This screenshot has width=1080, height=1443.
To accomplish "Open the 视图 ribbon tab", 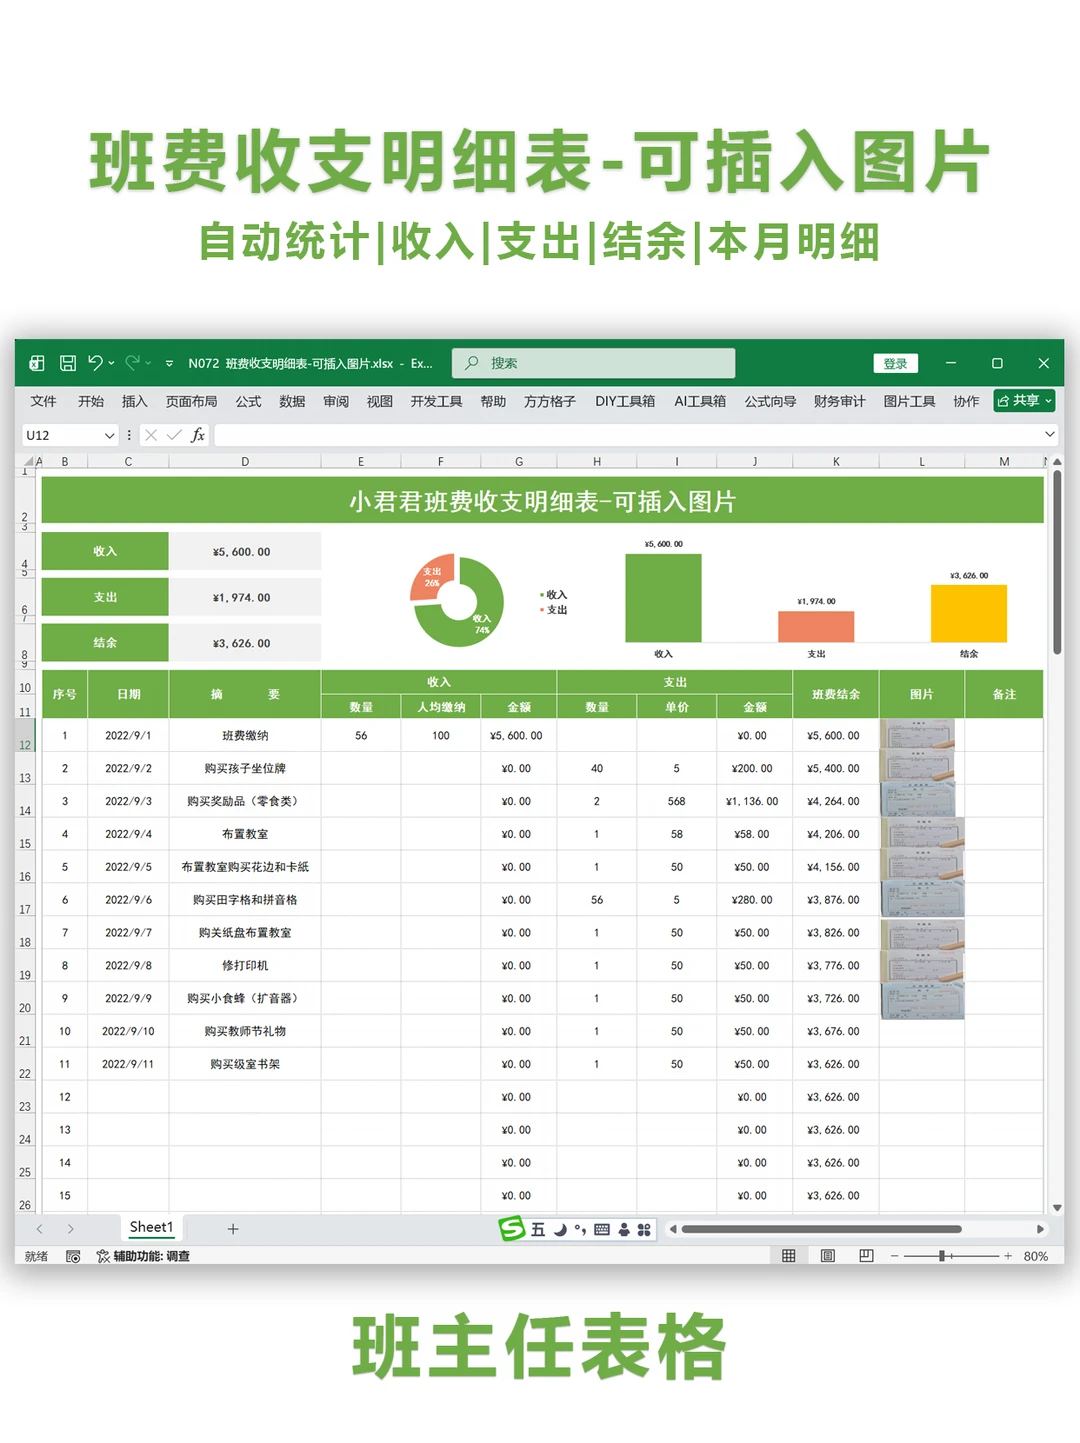I will coord(379,401).
